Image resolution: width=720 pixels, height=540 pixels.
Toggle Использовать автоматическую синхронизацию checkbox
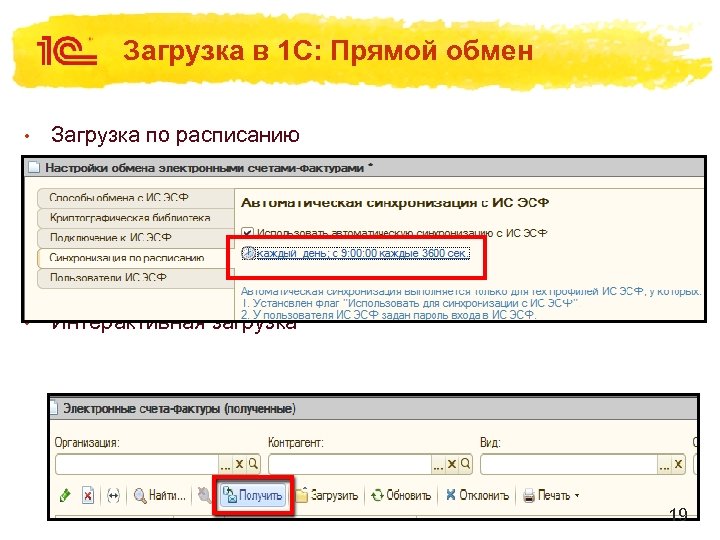(247, 233)
